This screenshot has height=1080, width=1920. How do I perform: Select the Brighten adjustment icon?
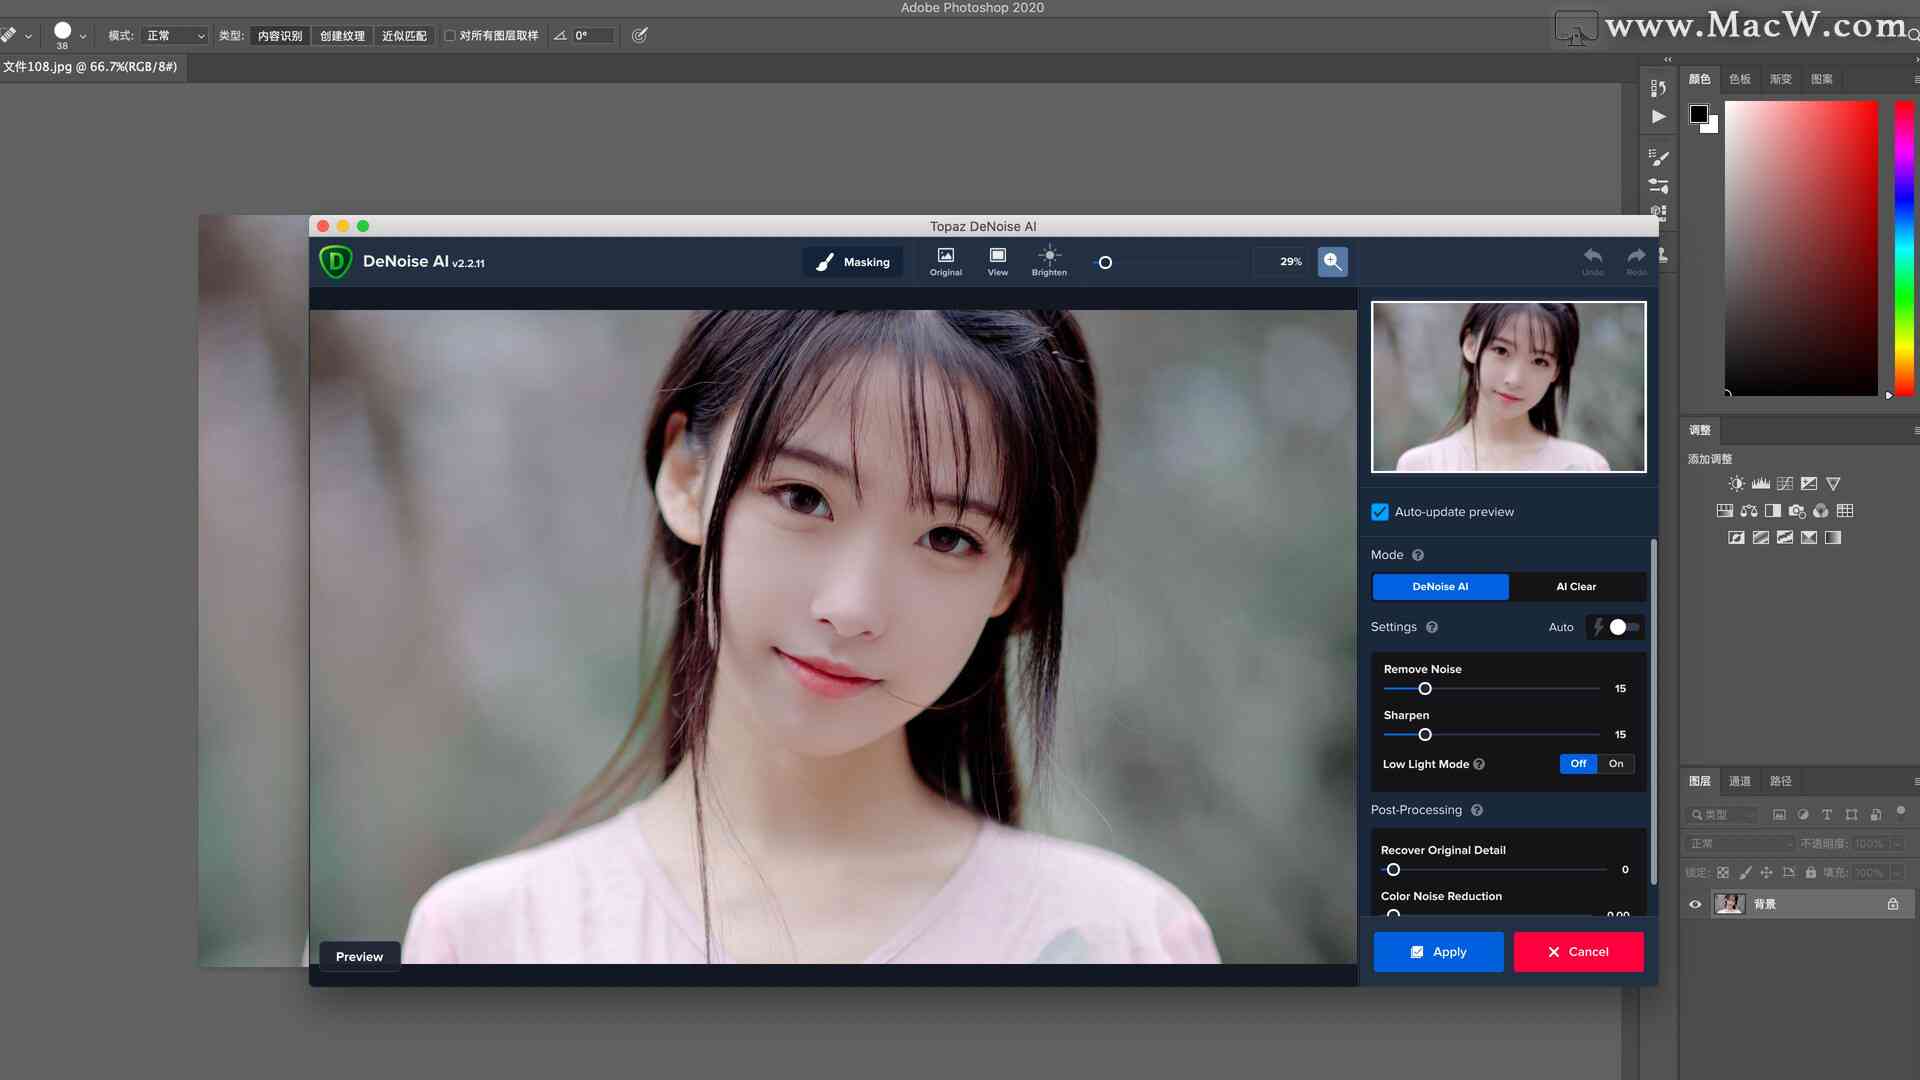(1050, 260)
